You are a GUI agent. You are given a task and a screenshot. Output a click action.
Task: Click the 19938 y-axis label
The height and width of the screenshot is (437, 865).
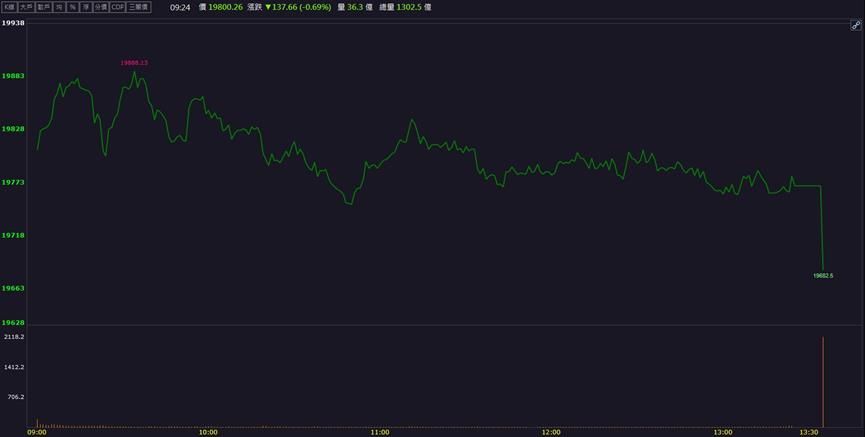(13, 23)
